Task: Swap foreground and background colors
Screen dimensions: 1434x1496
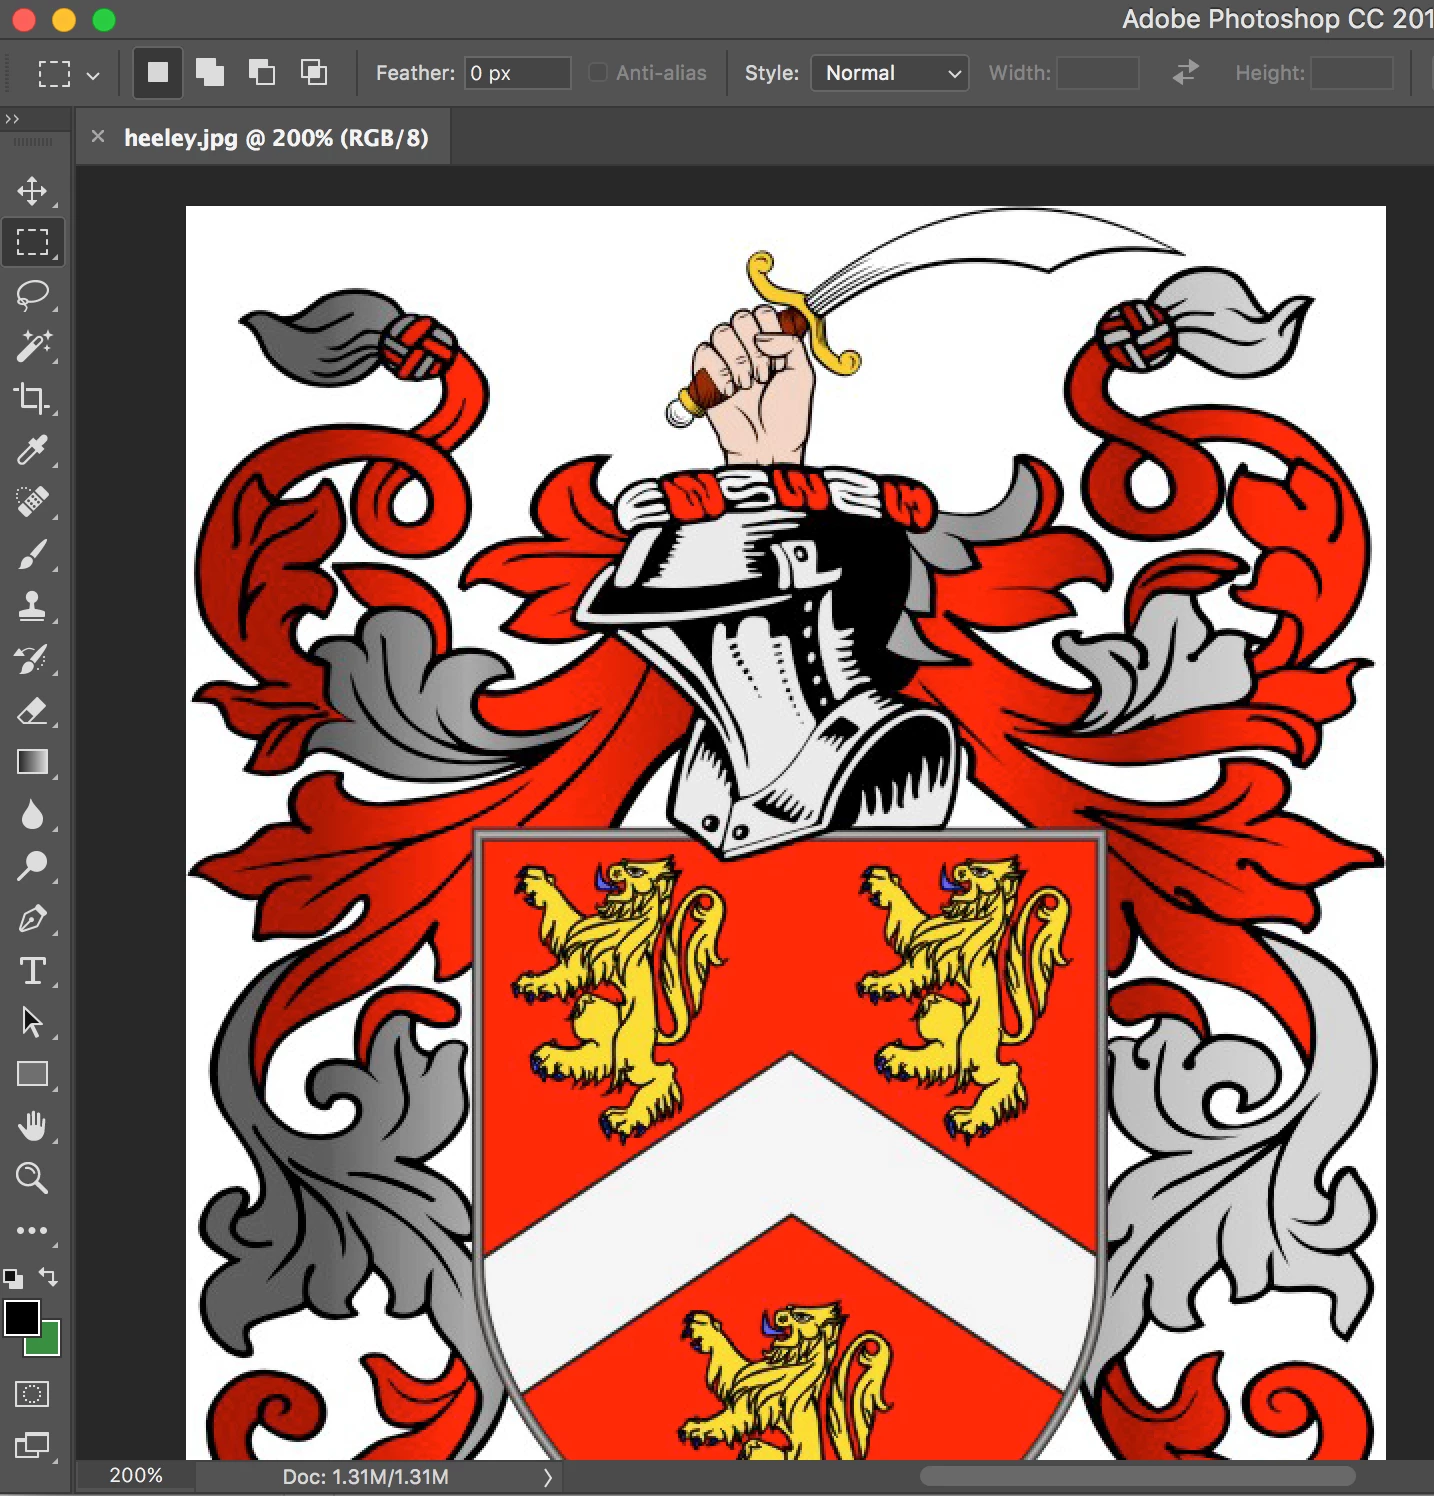Action: tap(48, 1277)
